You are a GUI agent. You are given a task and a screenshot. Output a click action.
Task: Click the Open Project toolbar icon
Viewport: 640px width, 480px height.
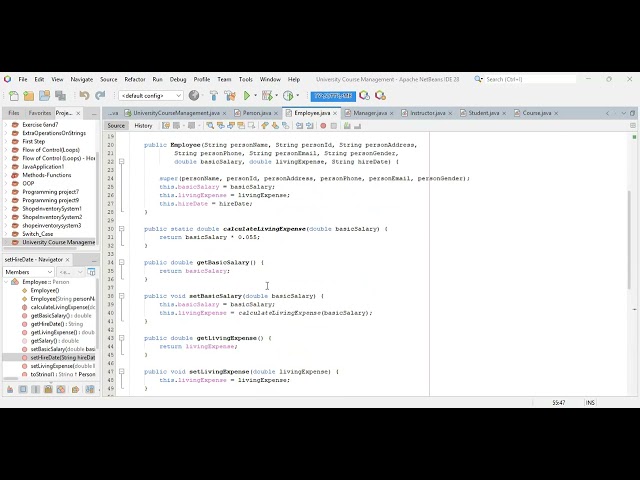pyautogui.click(x=44, y=96)
